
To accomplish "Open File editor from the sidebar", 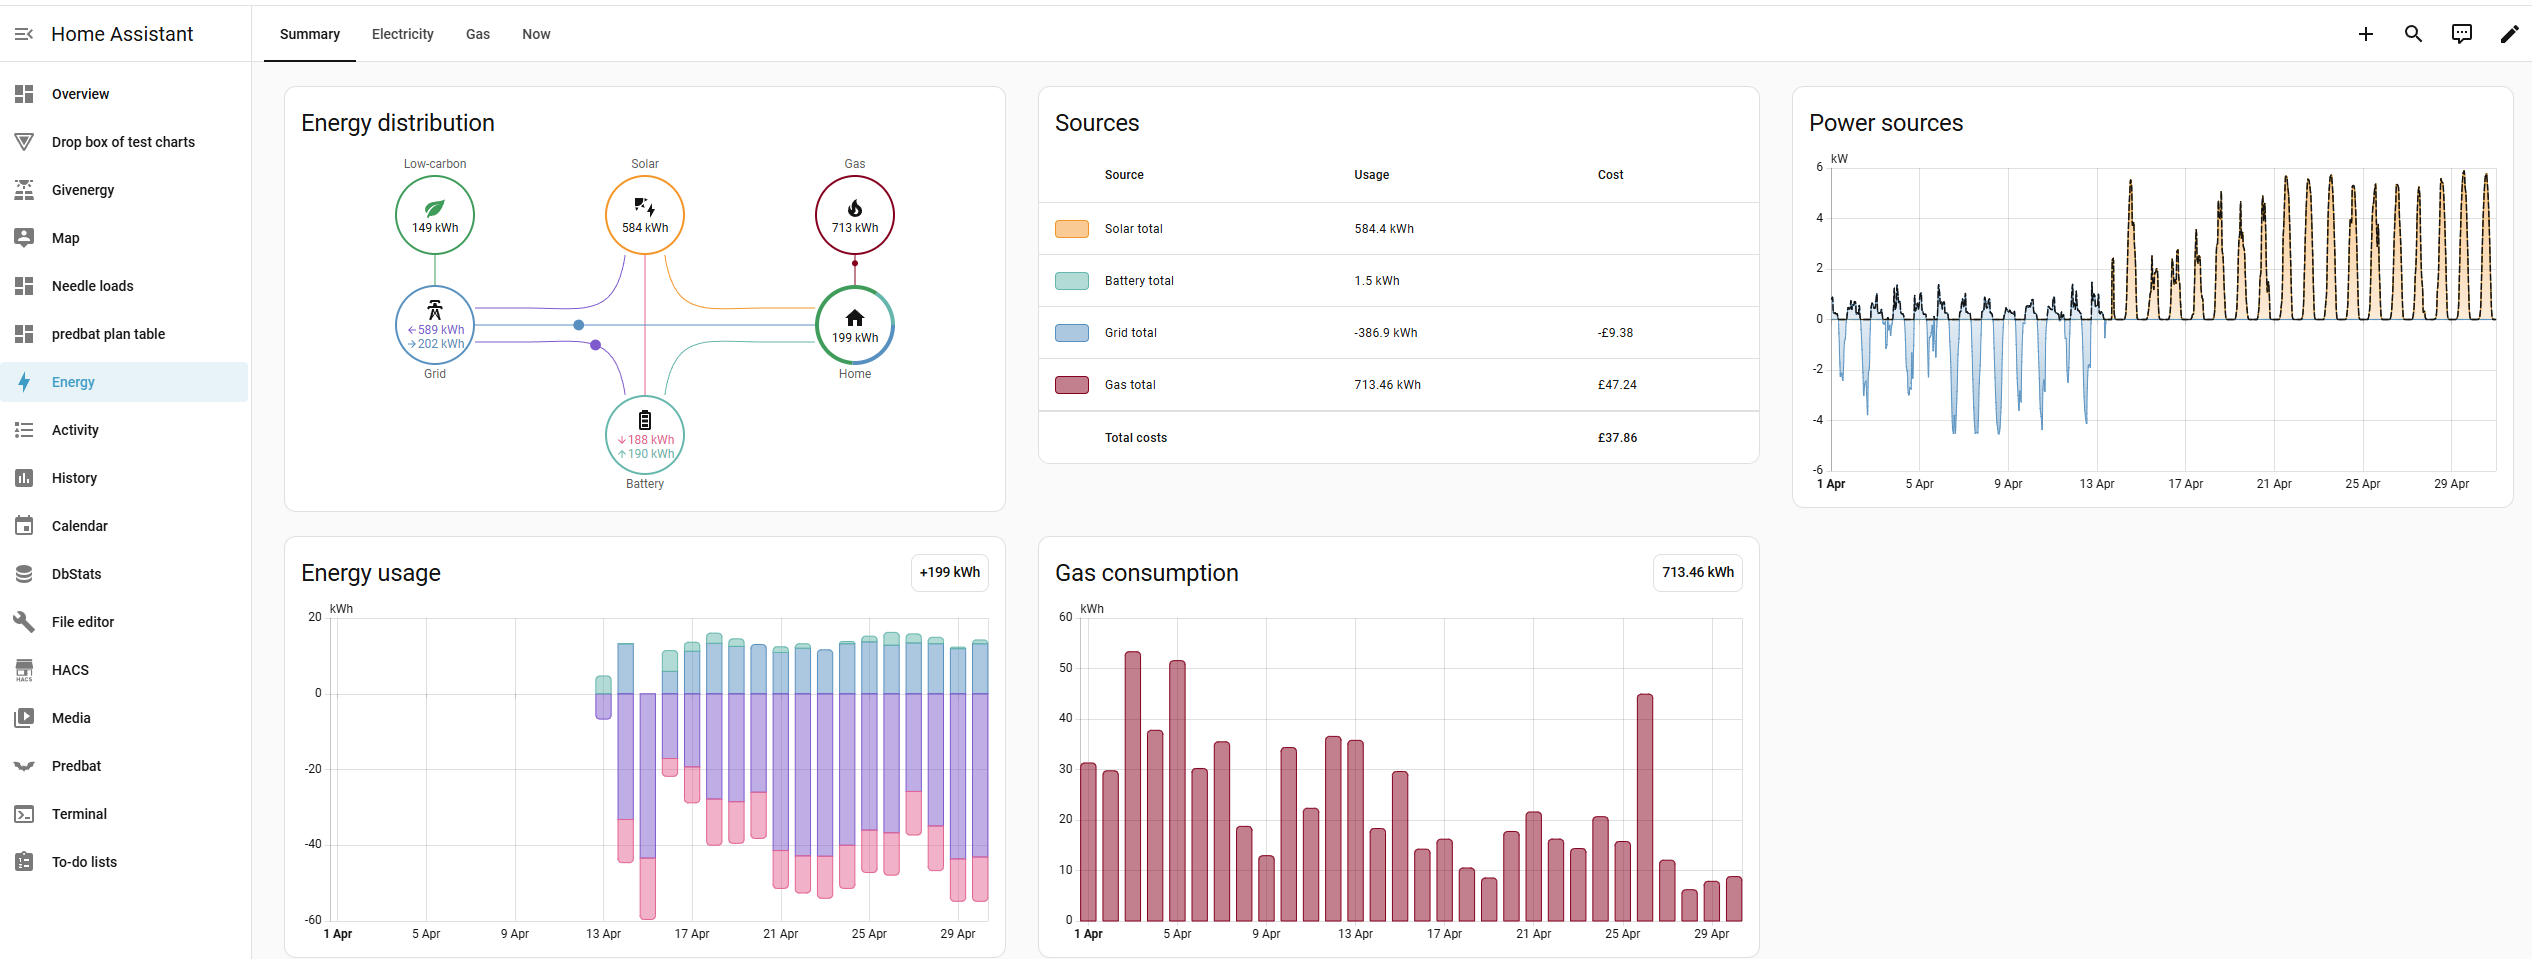I will coord(124,622).
